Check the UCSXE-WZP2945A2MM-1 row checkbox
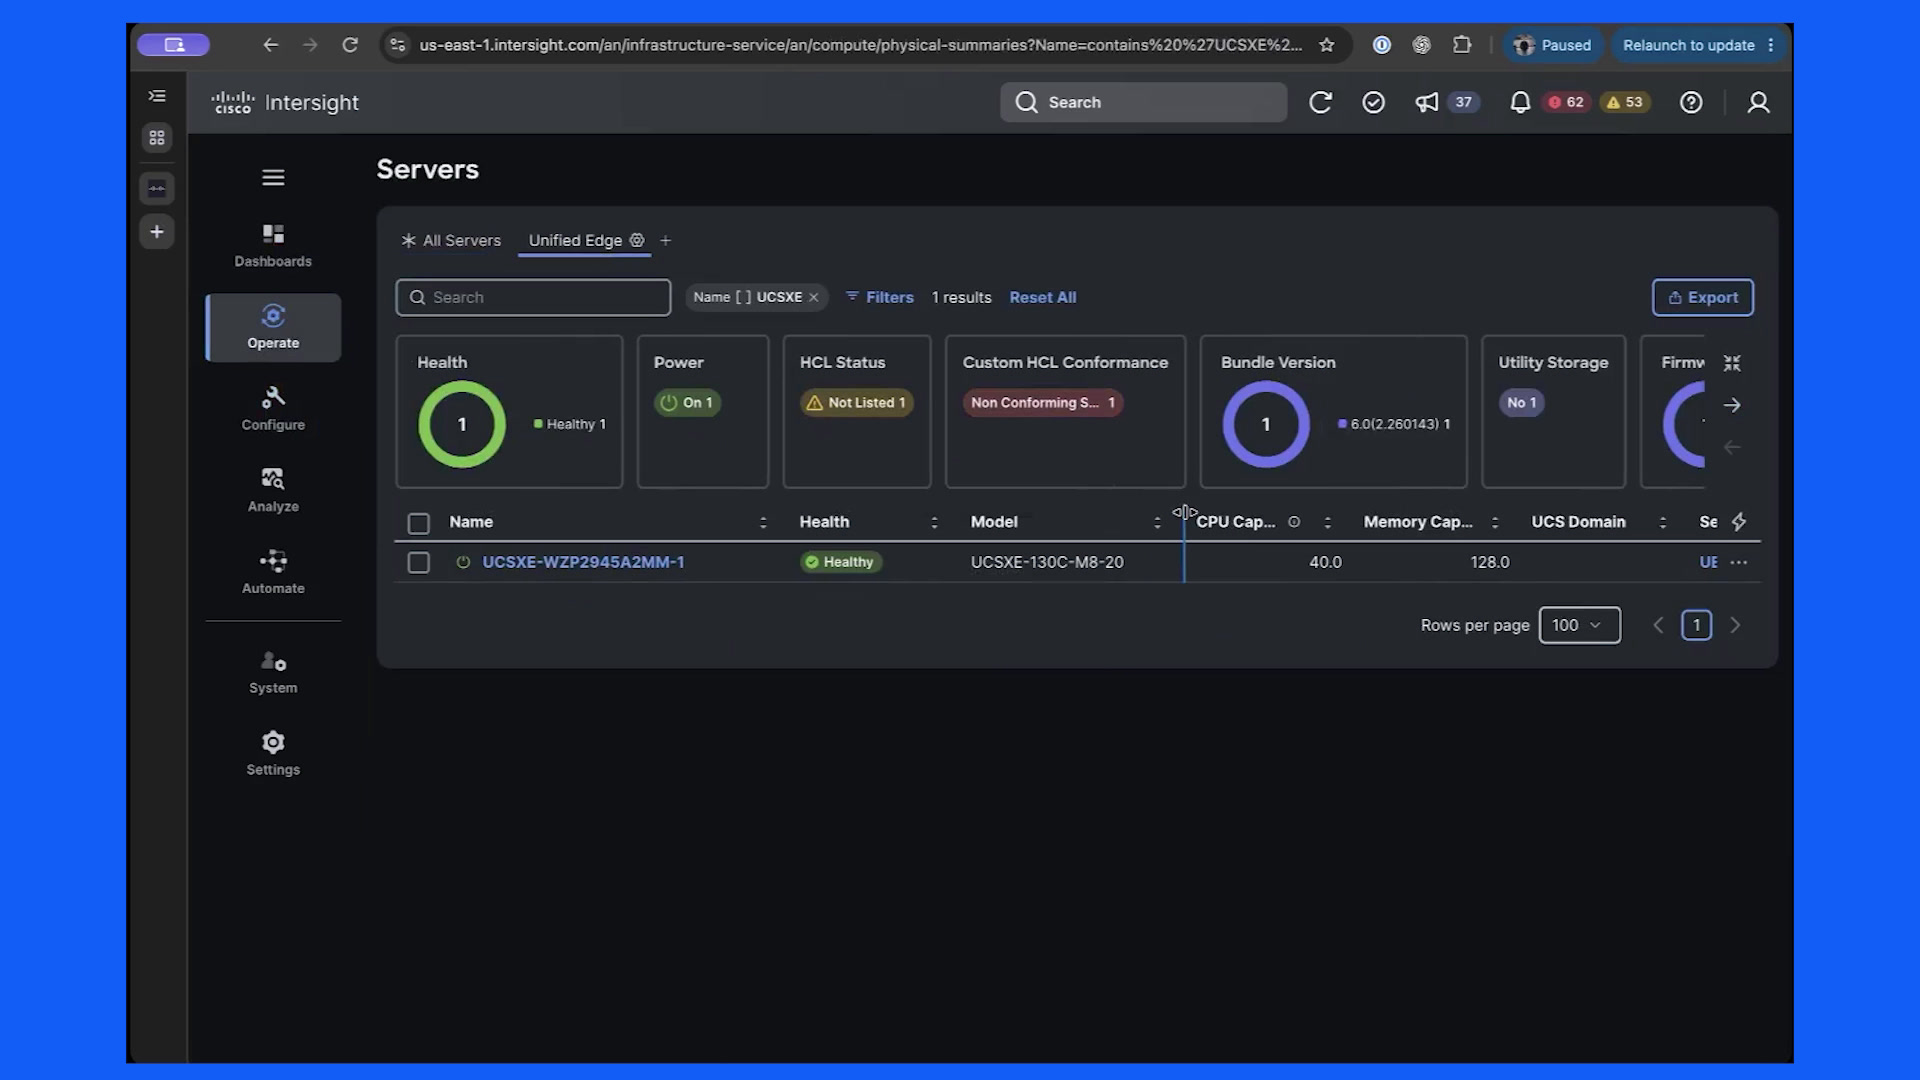This screenshot has width=1920, height=1080. click(418, 563)
